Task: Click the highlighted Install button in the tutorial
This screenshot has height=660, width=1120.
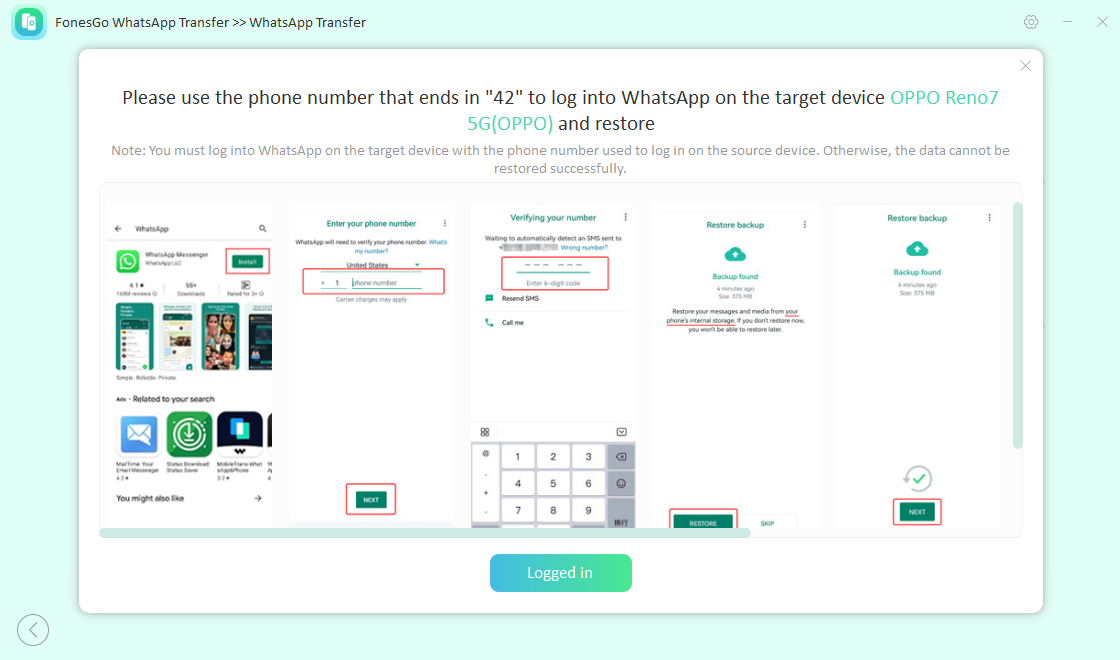Action: [x=248, y=261]
